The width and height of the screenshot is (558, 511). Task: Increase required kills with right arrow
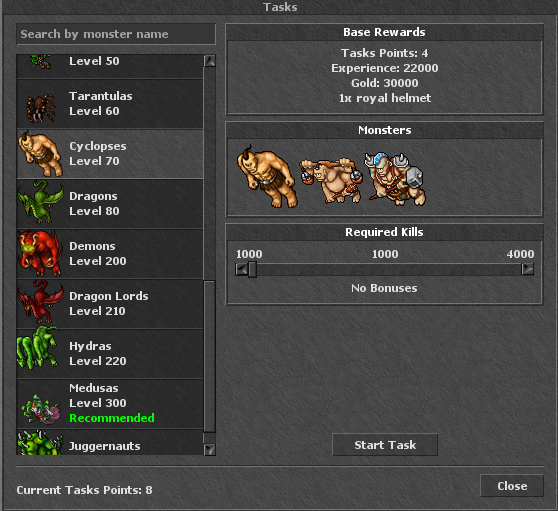pyautogui.click(x=528, y=269)
